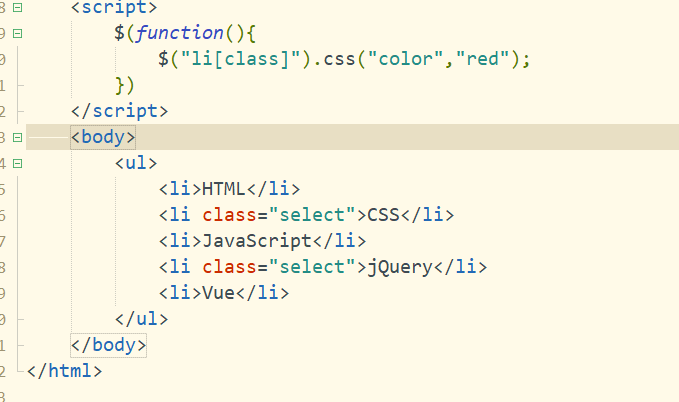Click the CSS list item text
The height and width of the screenshot is (402, 679).
(383, 215)
